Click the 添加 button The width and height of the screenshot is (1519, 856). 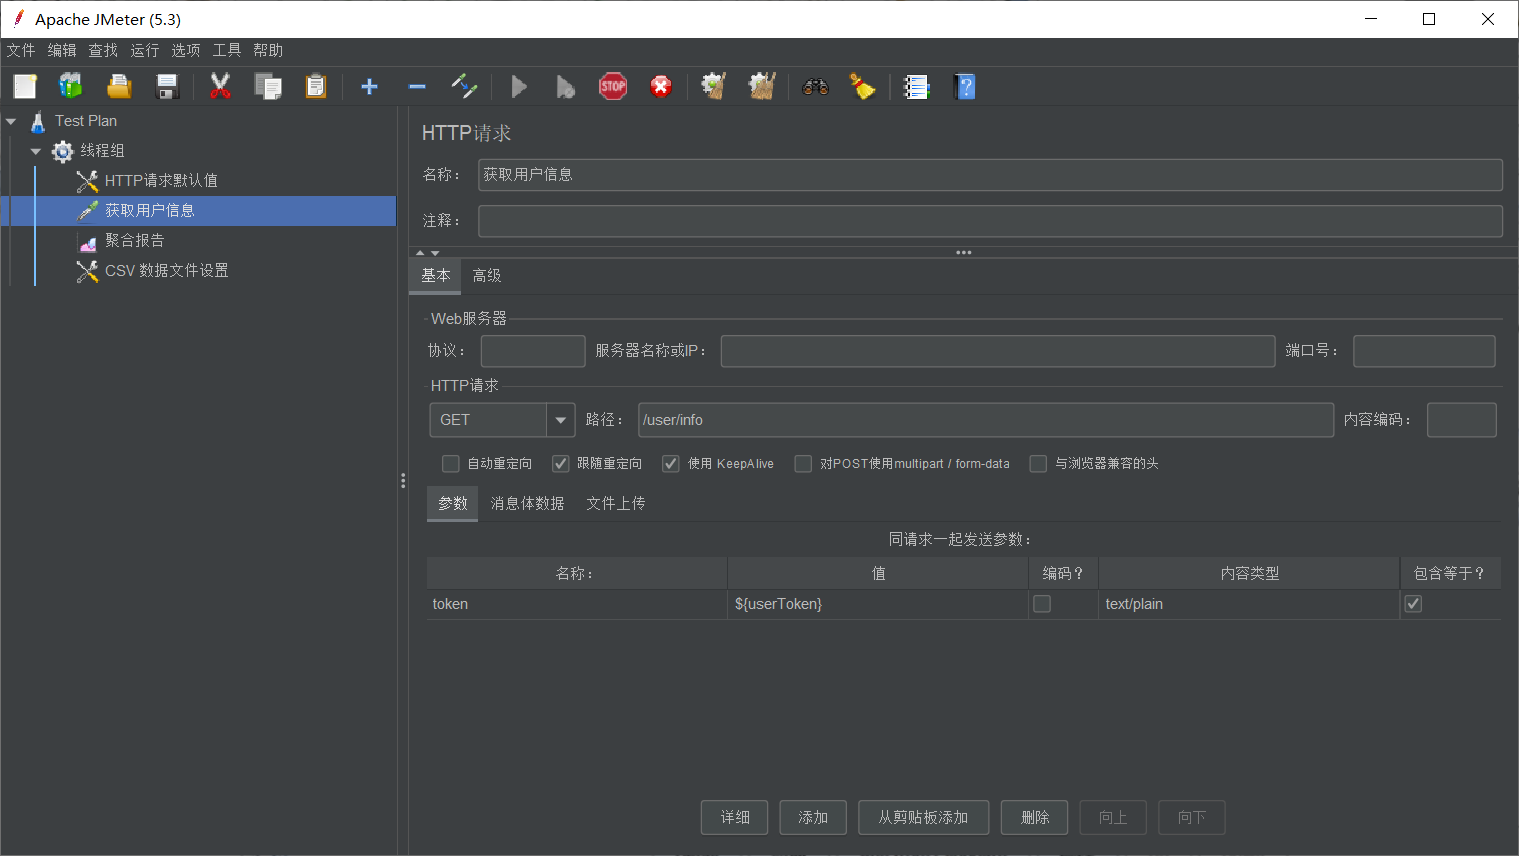[813, 818]
